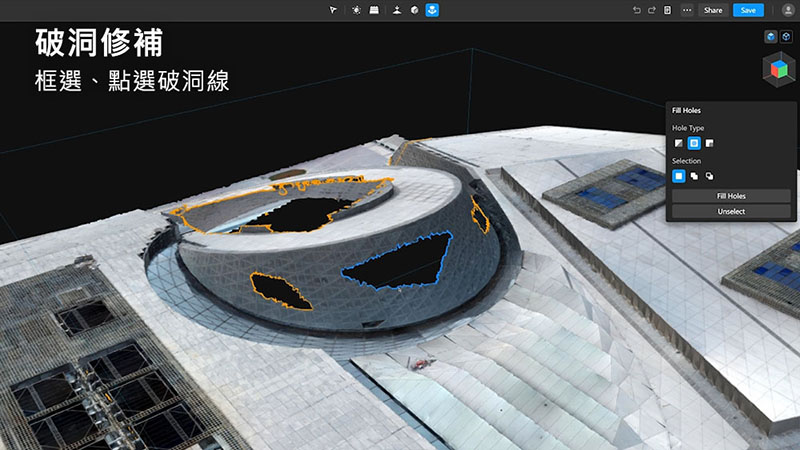Undo the last action
The image size is (800, 450).
pos(637,10)
